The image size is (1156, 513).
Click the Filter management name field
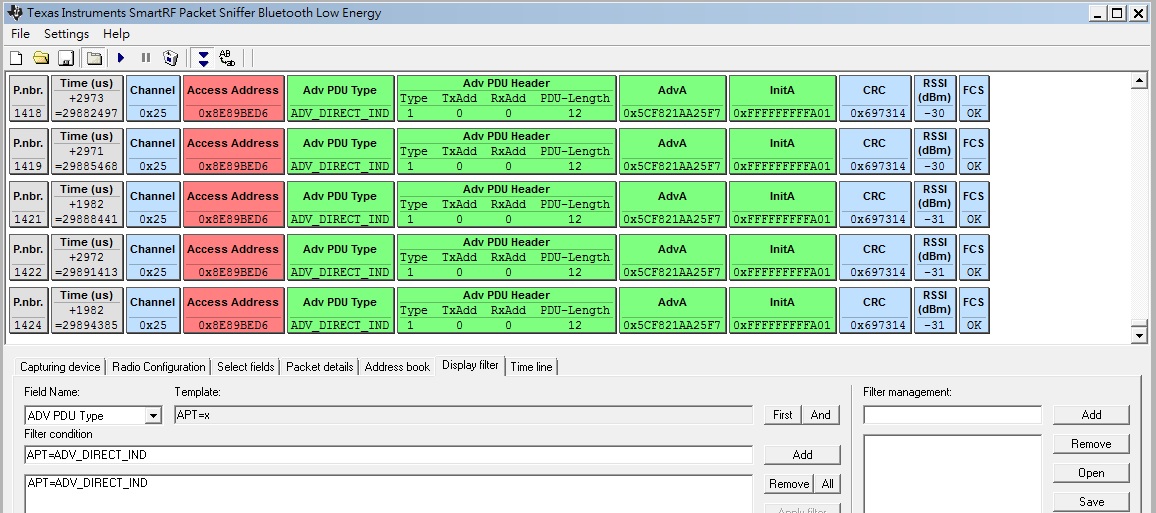pos(953,415)
